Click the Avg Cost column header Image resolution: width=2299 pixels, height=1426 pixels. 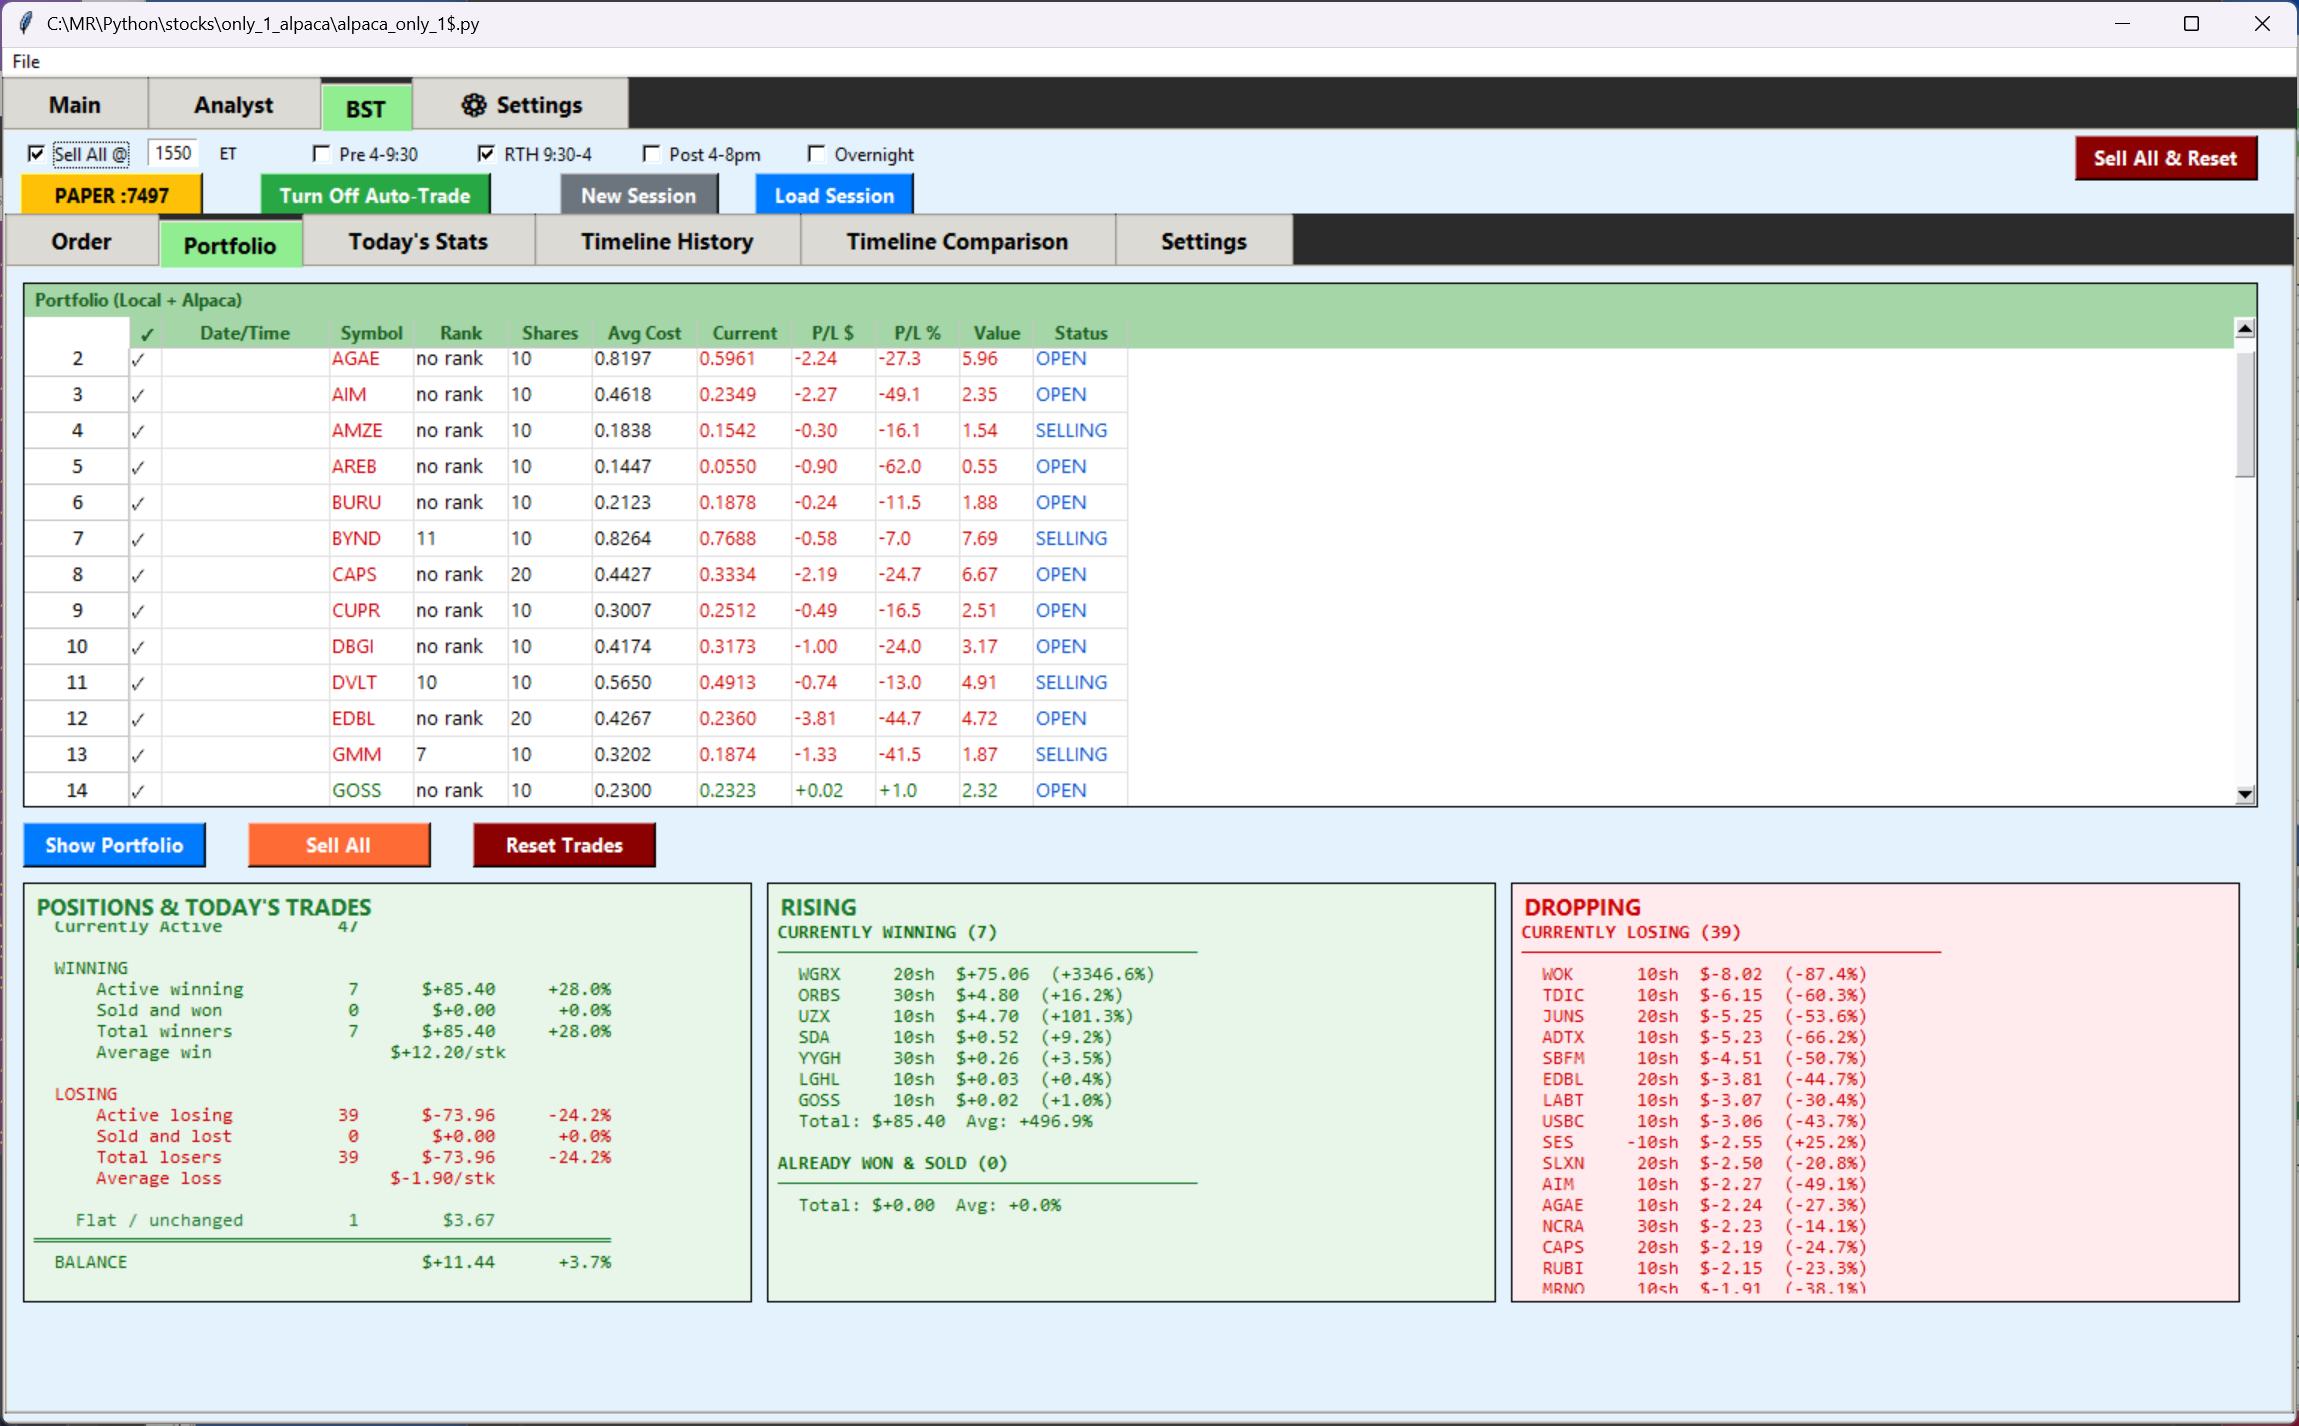pyautogui.click(x=644, y=333)
